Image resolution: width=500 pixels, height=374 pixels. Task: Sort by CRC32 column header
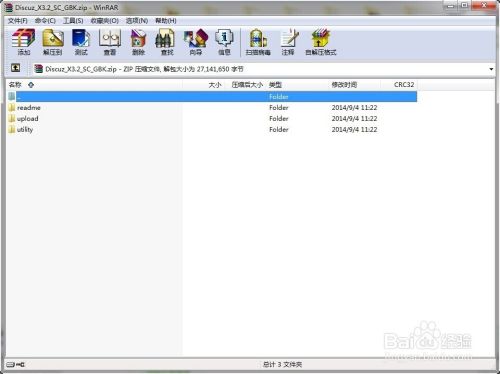coord(399,85)
